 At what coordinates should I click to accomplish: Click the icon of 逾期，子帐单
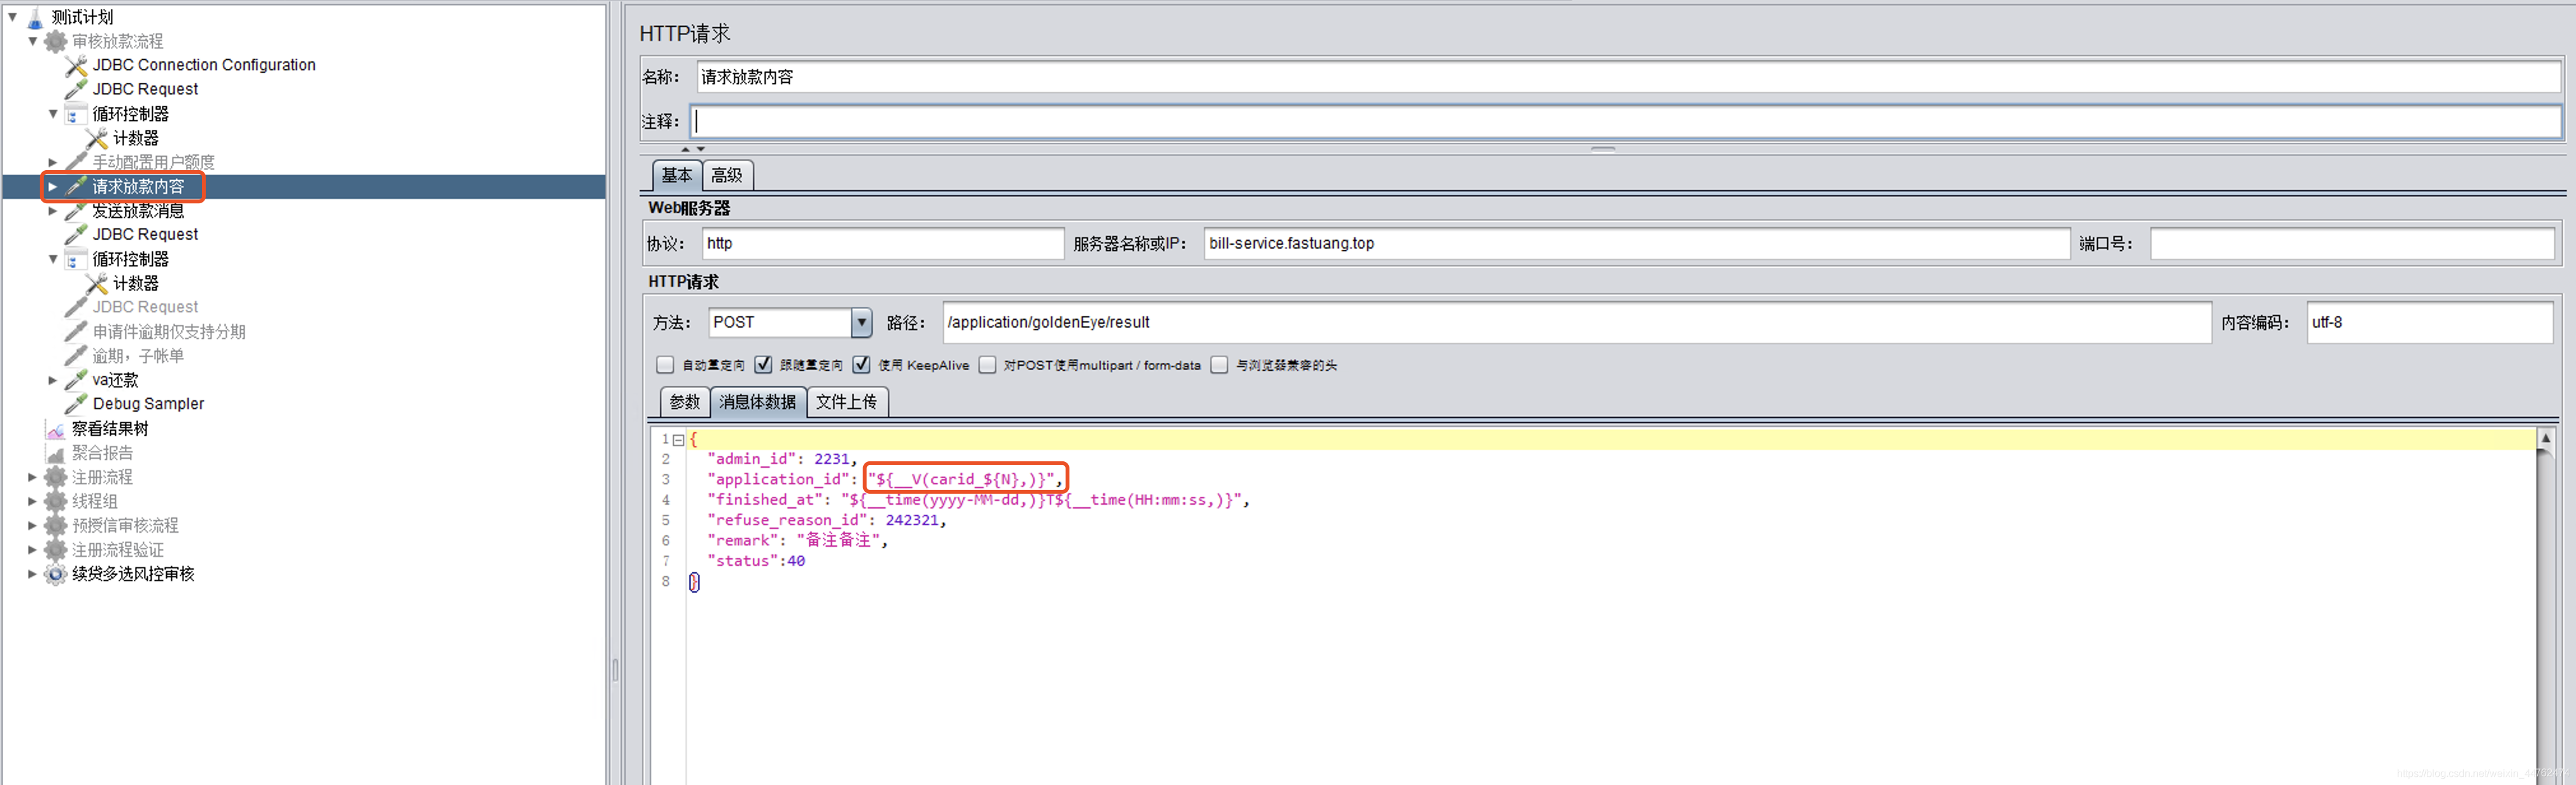tap(76, 355)
